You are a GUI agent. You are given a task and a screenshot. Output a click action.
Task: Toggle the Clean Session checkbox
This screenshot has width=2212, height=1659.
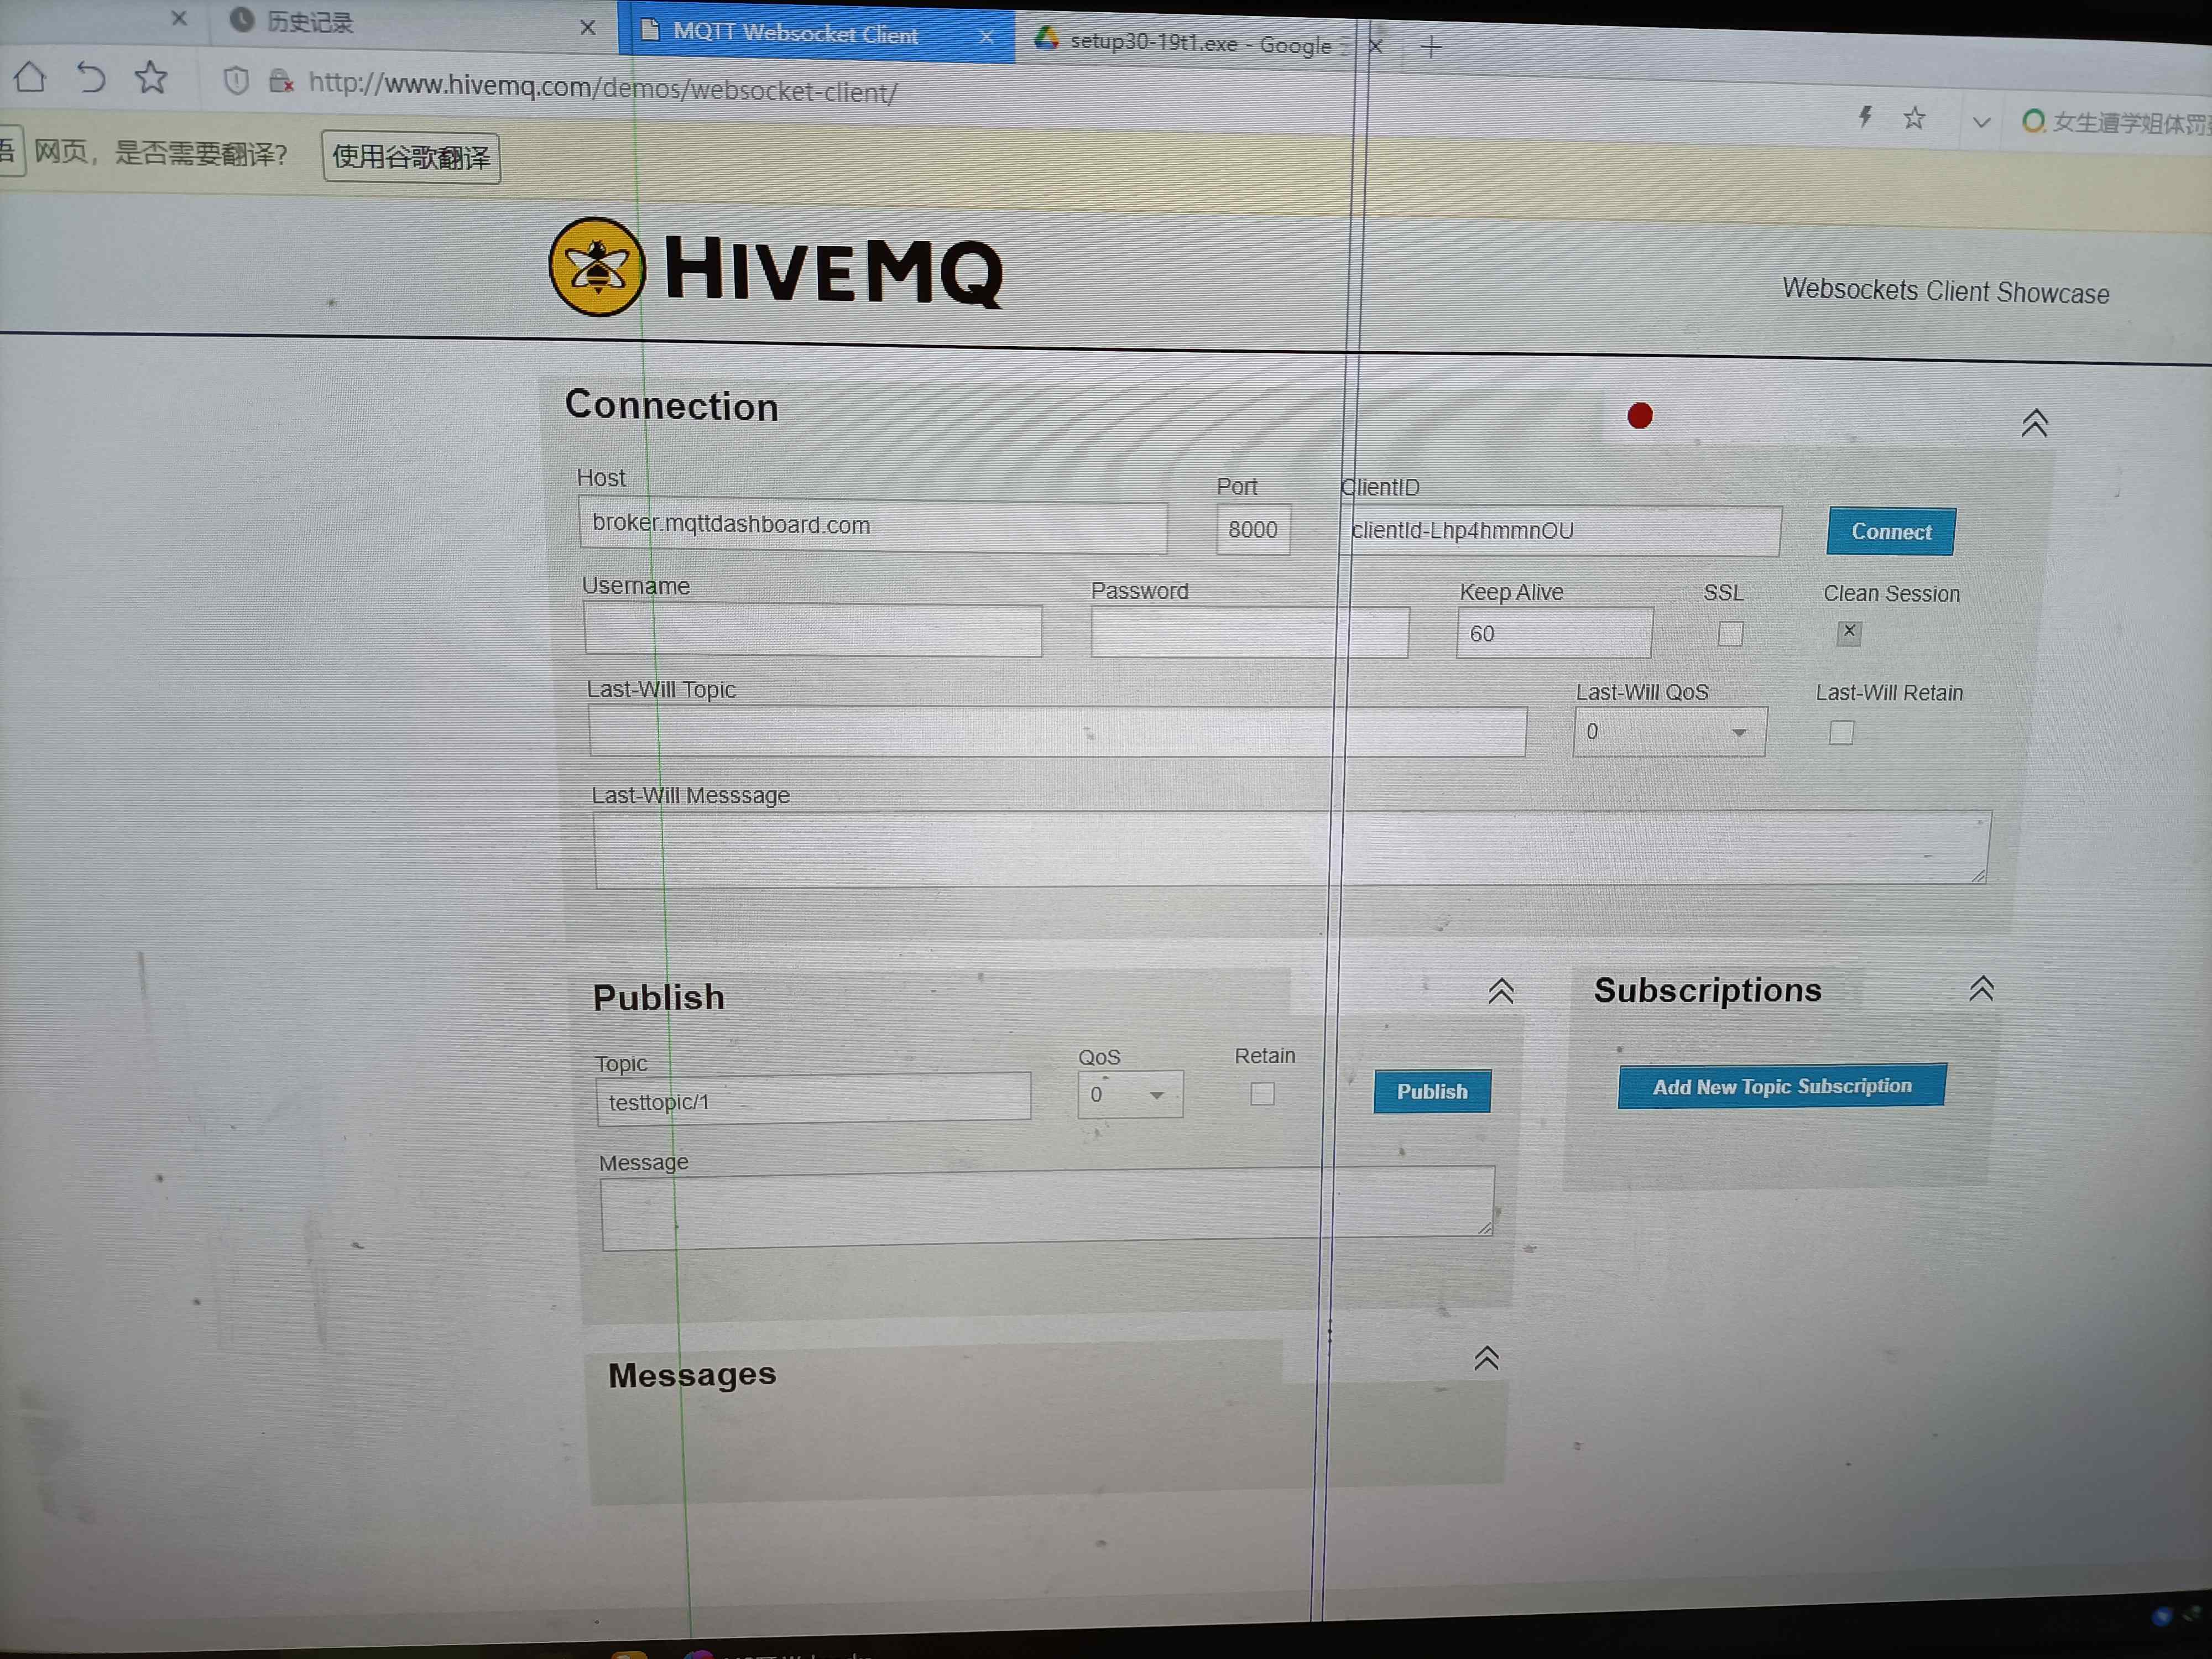coord(1849,633)
